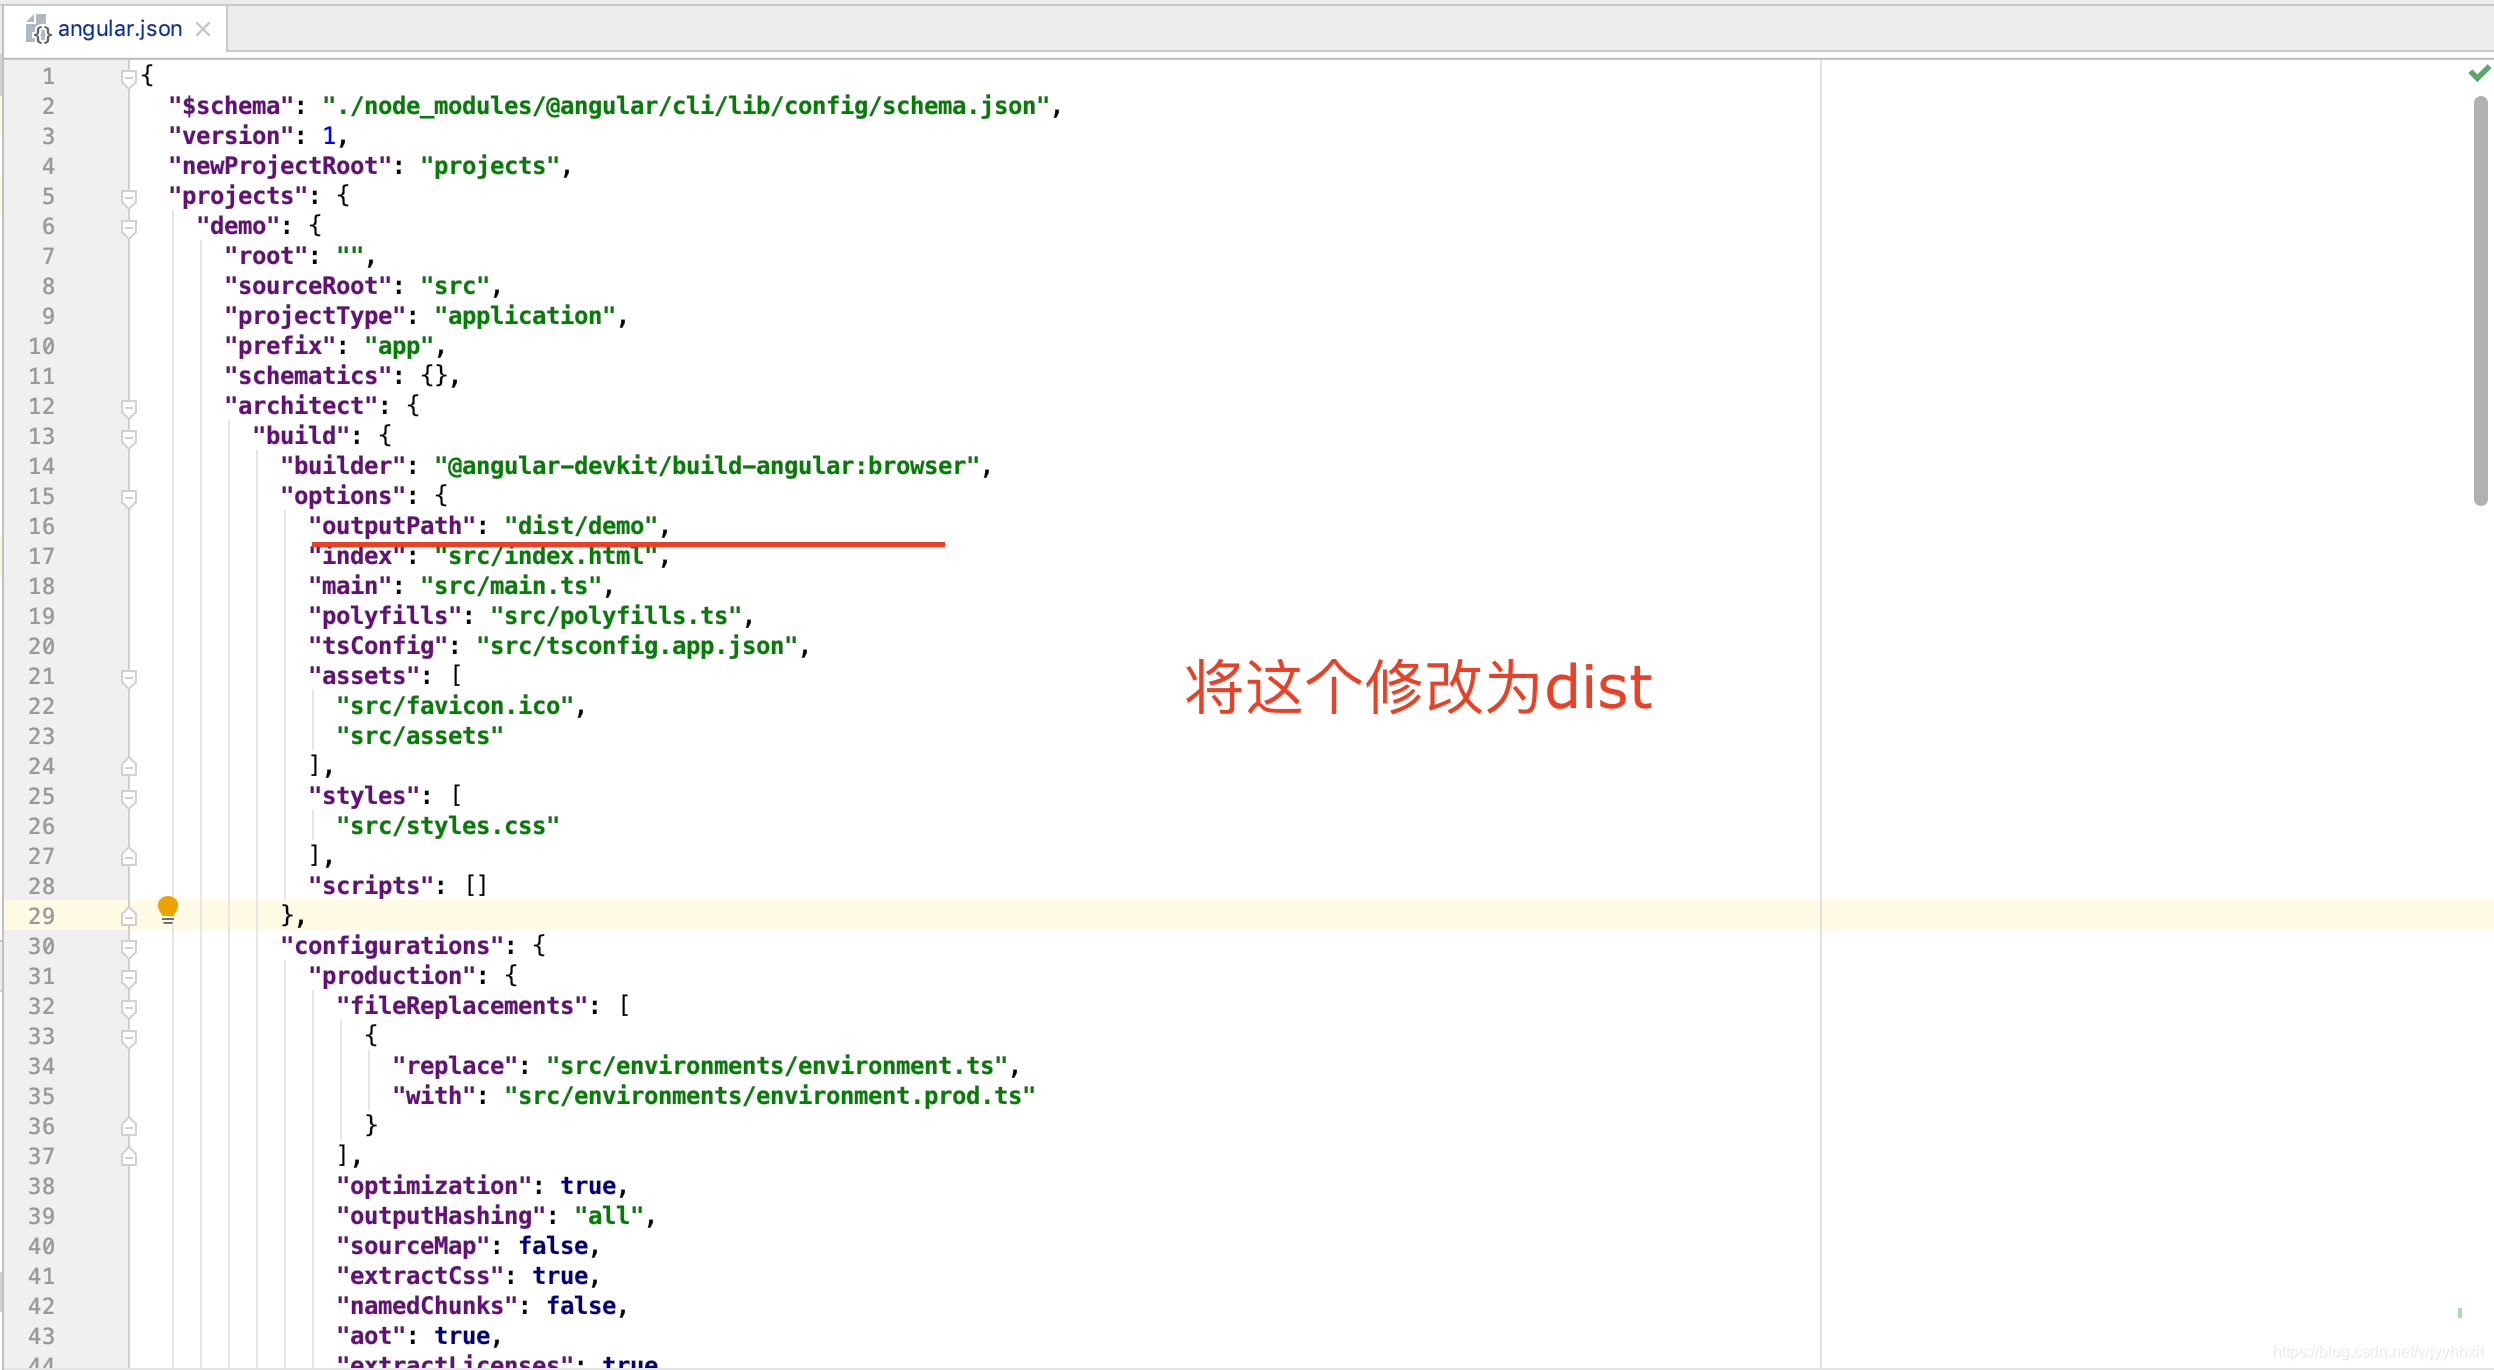Collapse the "demo" block fold marker

click(x=128, y=227)
